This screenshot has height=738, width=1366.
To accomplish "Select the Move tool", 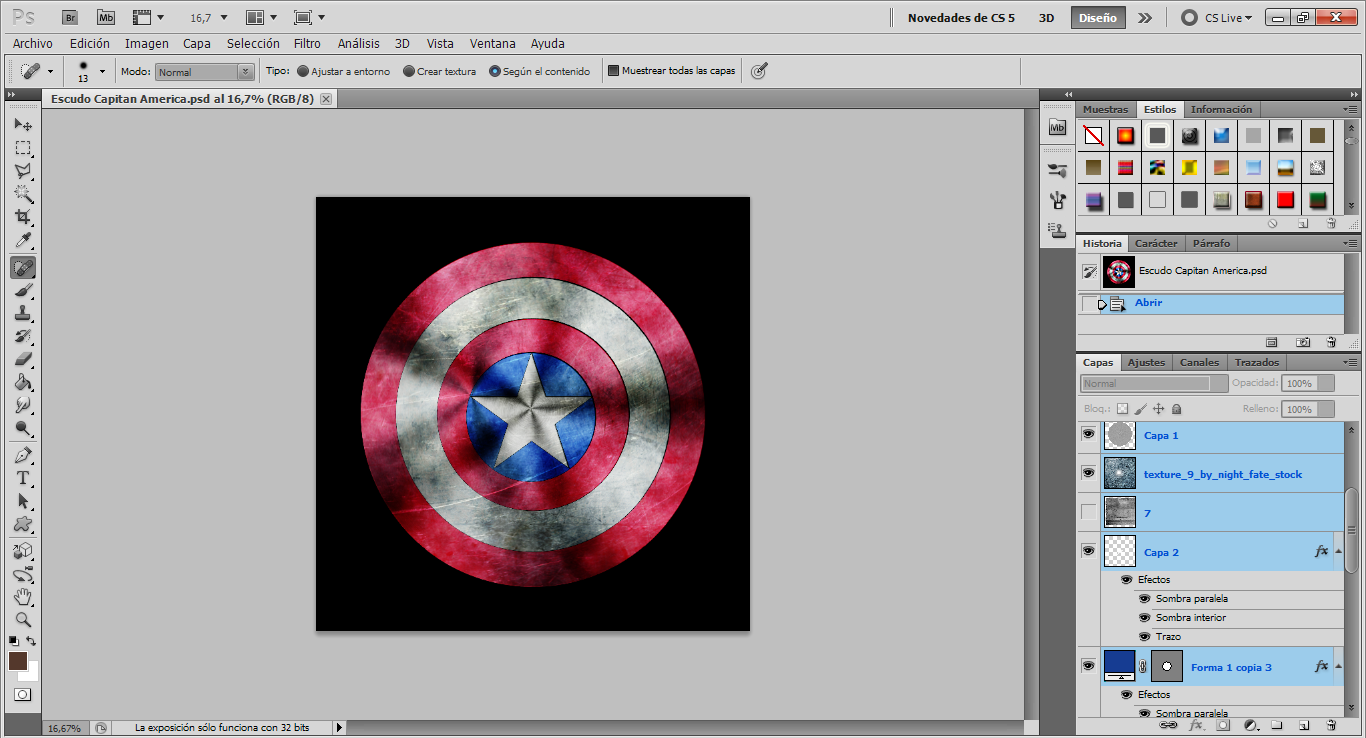I will (23, 124).
